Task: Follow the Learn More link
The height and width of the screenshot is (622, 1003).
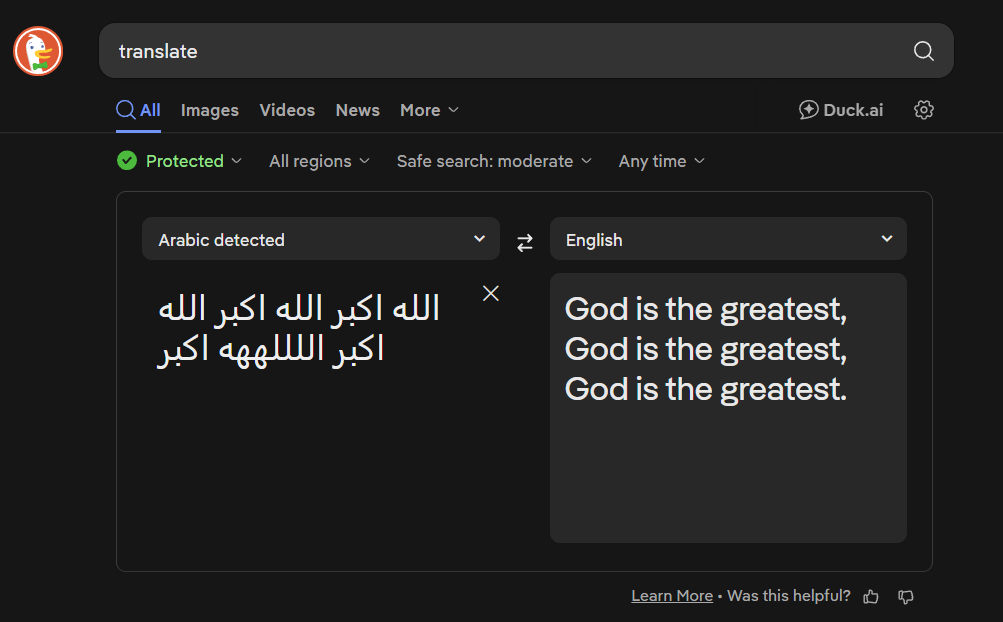Action: 672,596
